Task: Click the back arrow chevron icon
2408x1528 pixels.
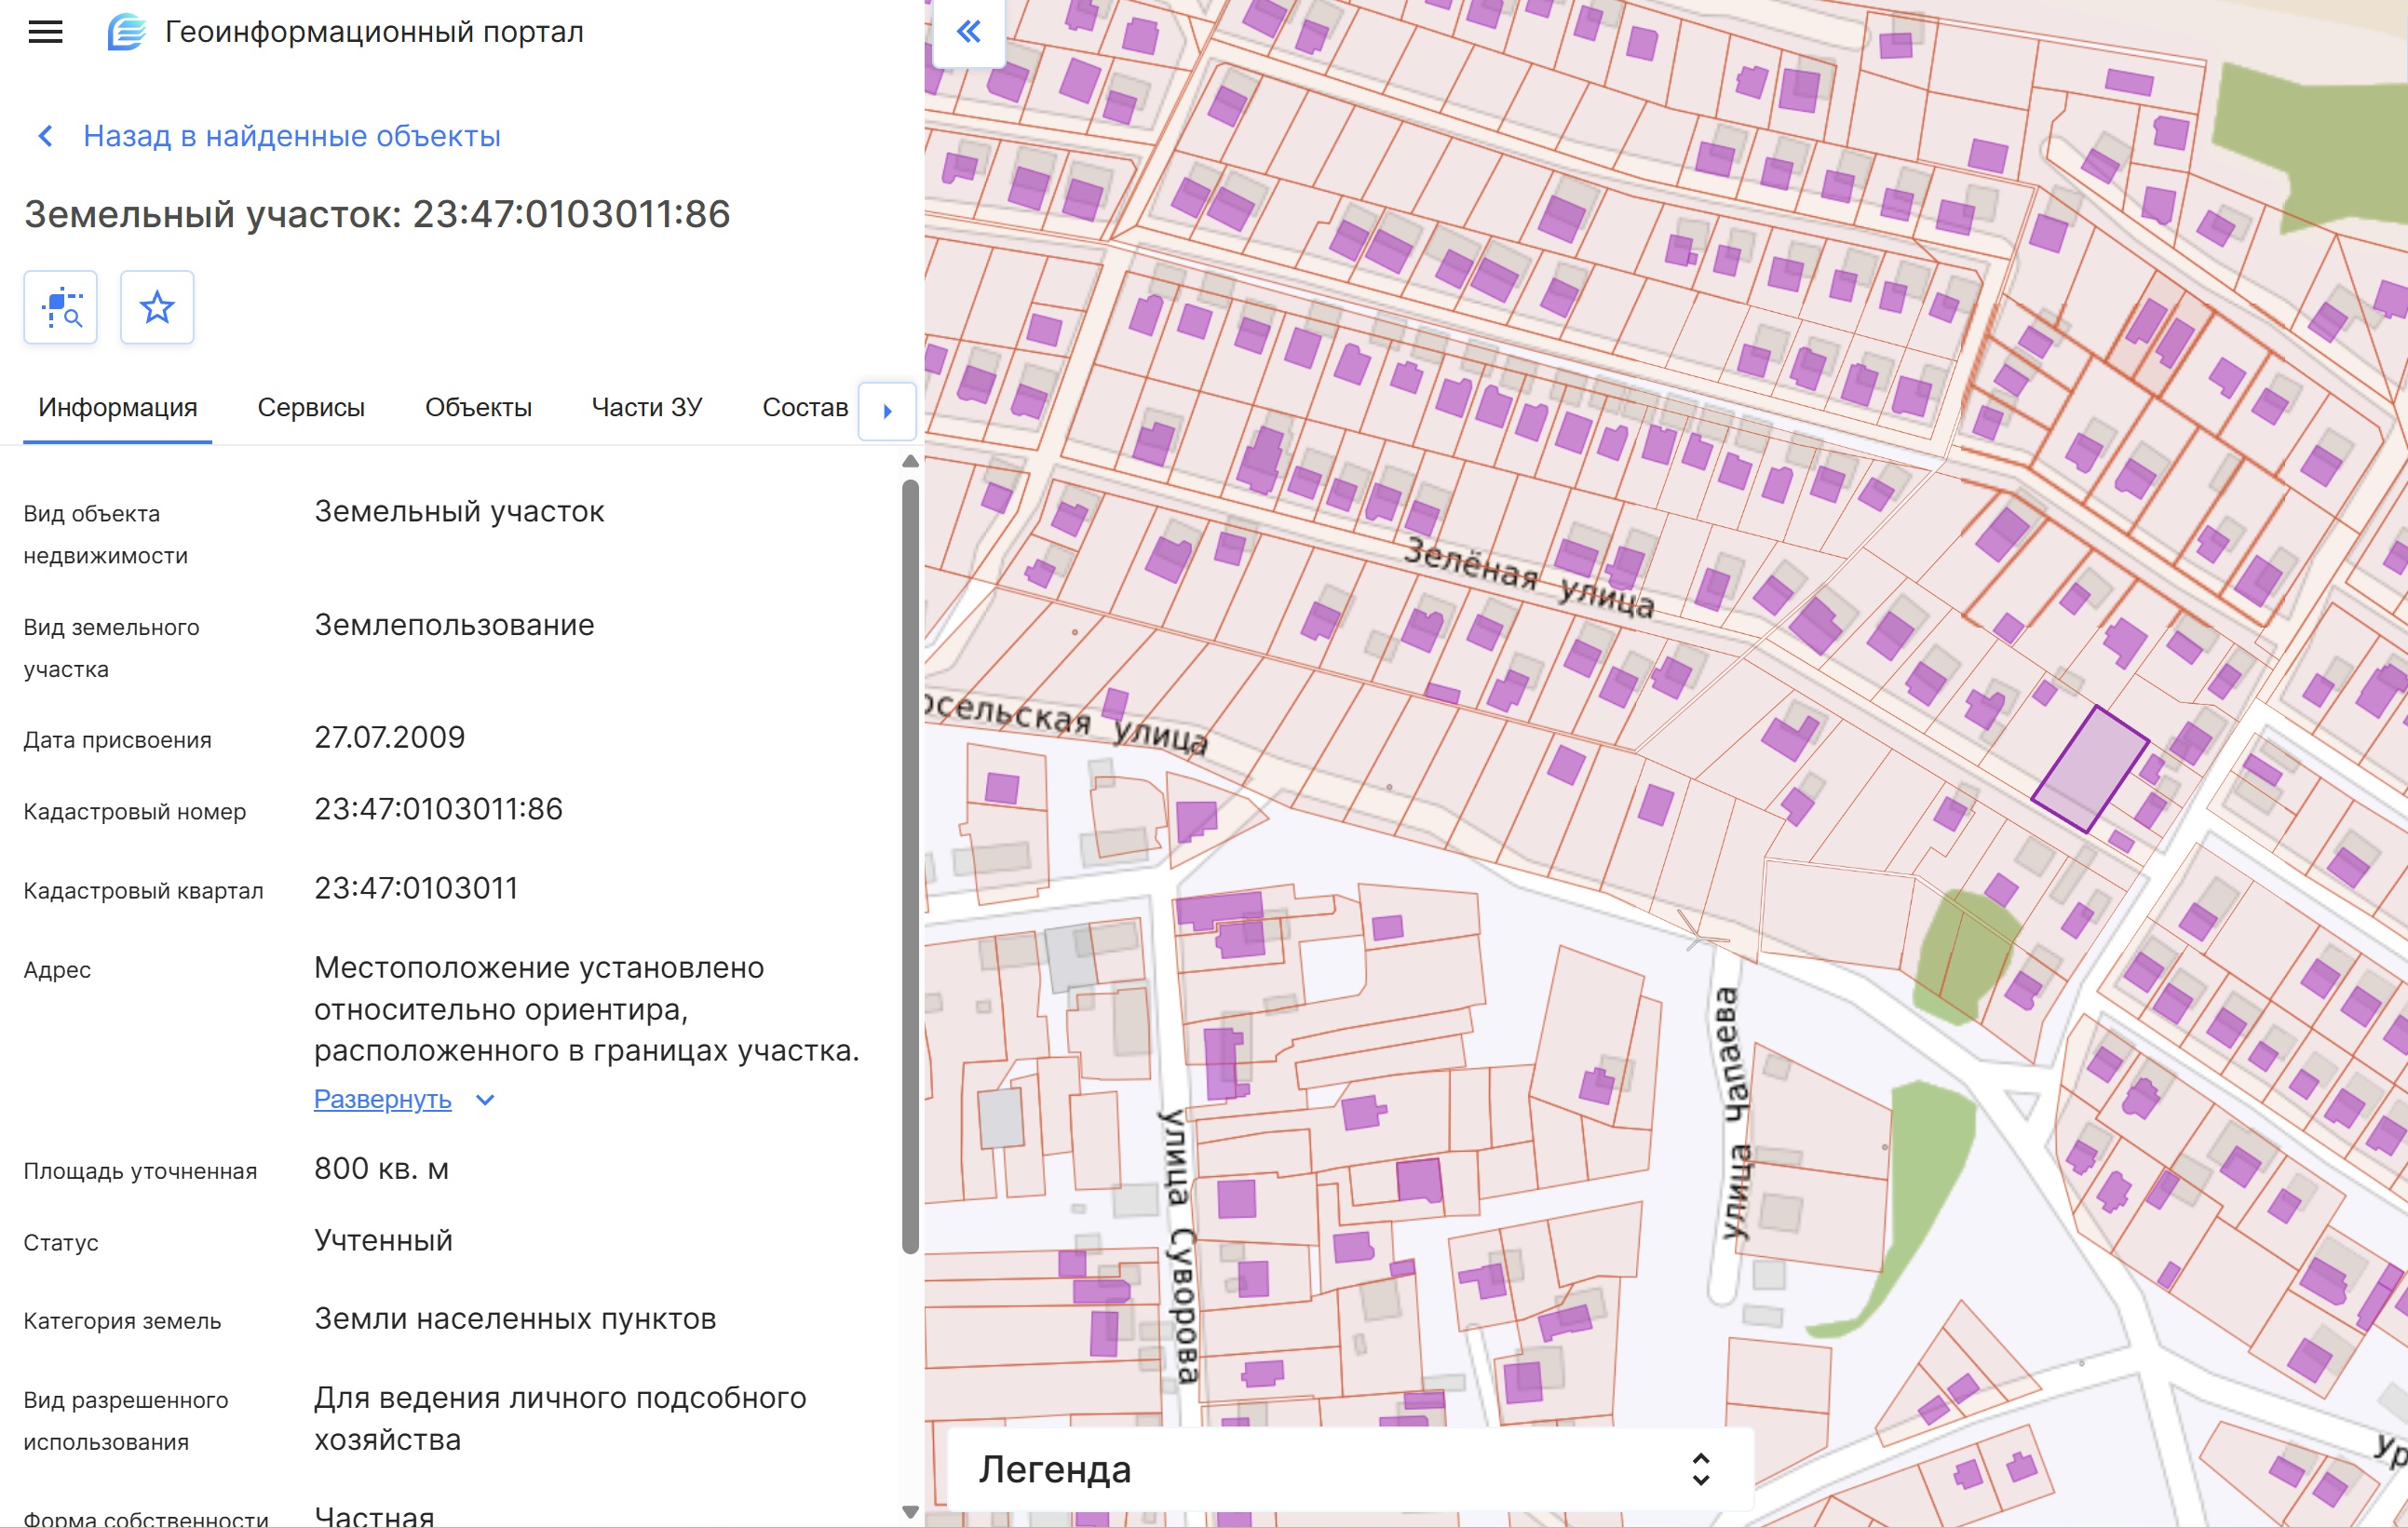Action: coord(45,136)
